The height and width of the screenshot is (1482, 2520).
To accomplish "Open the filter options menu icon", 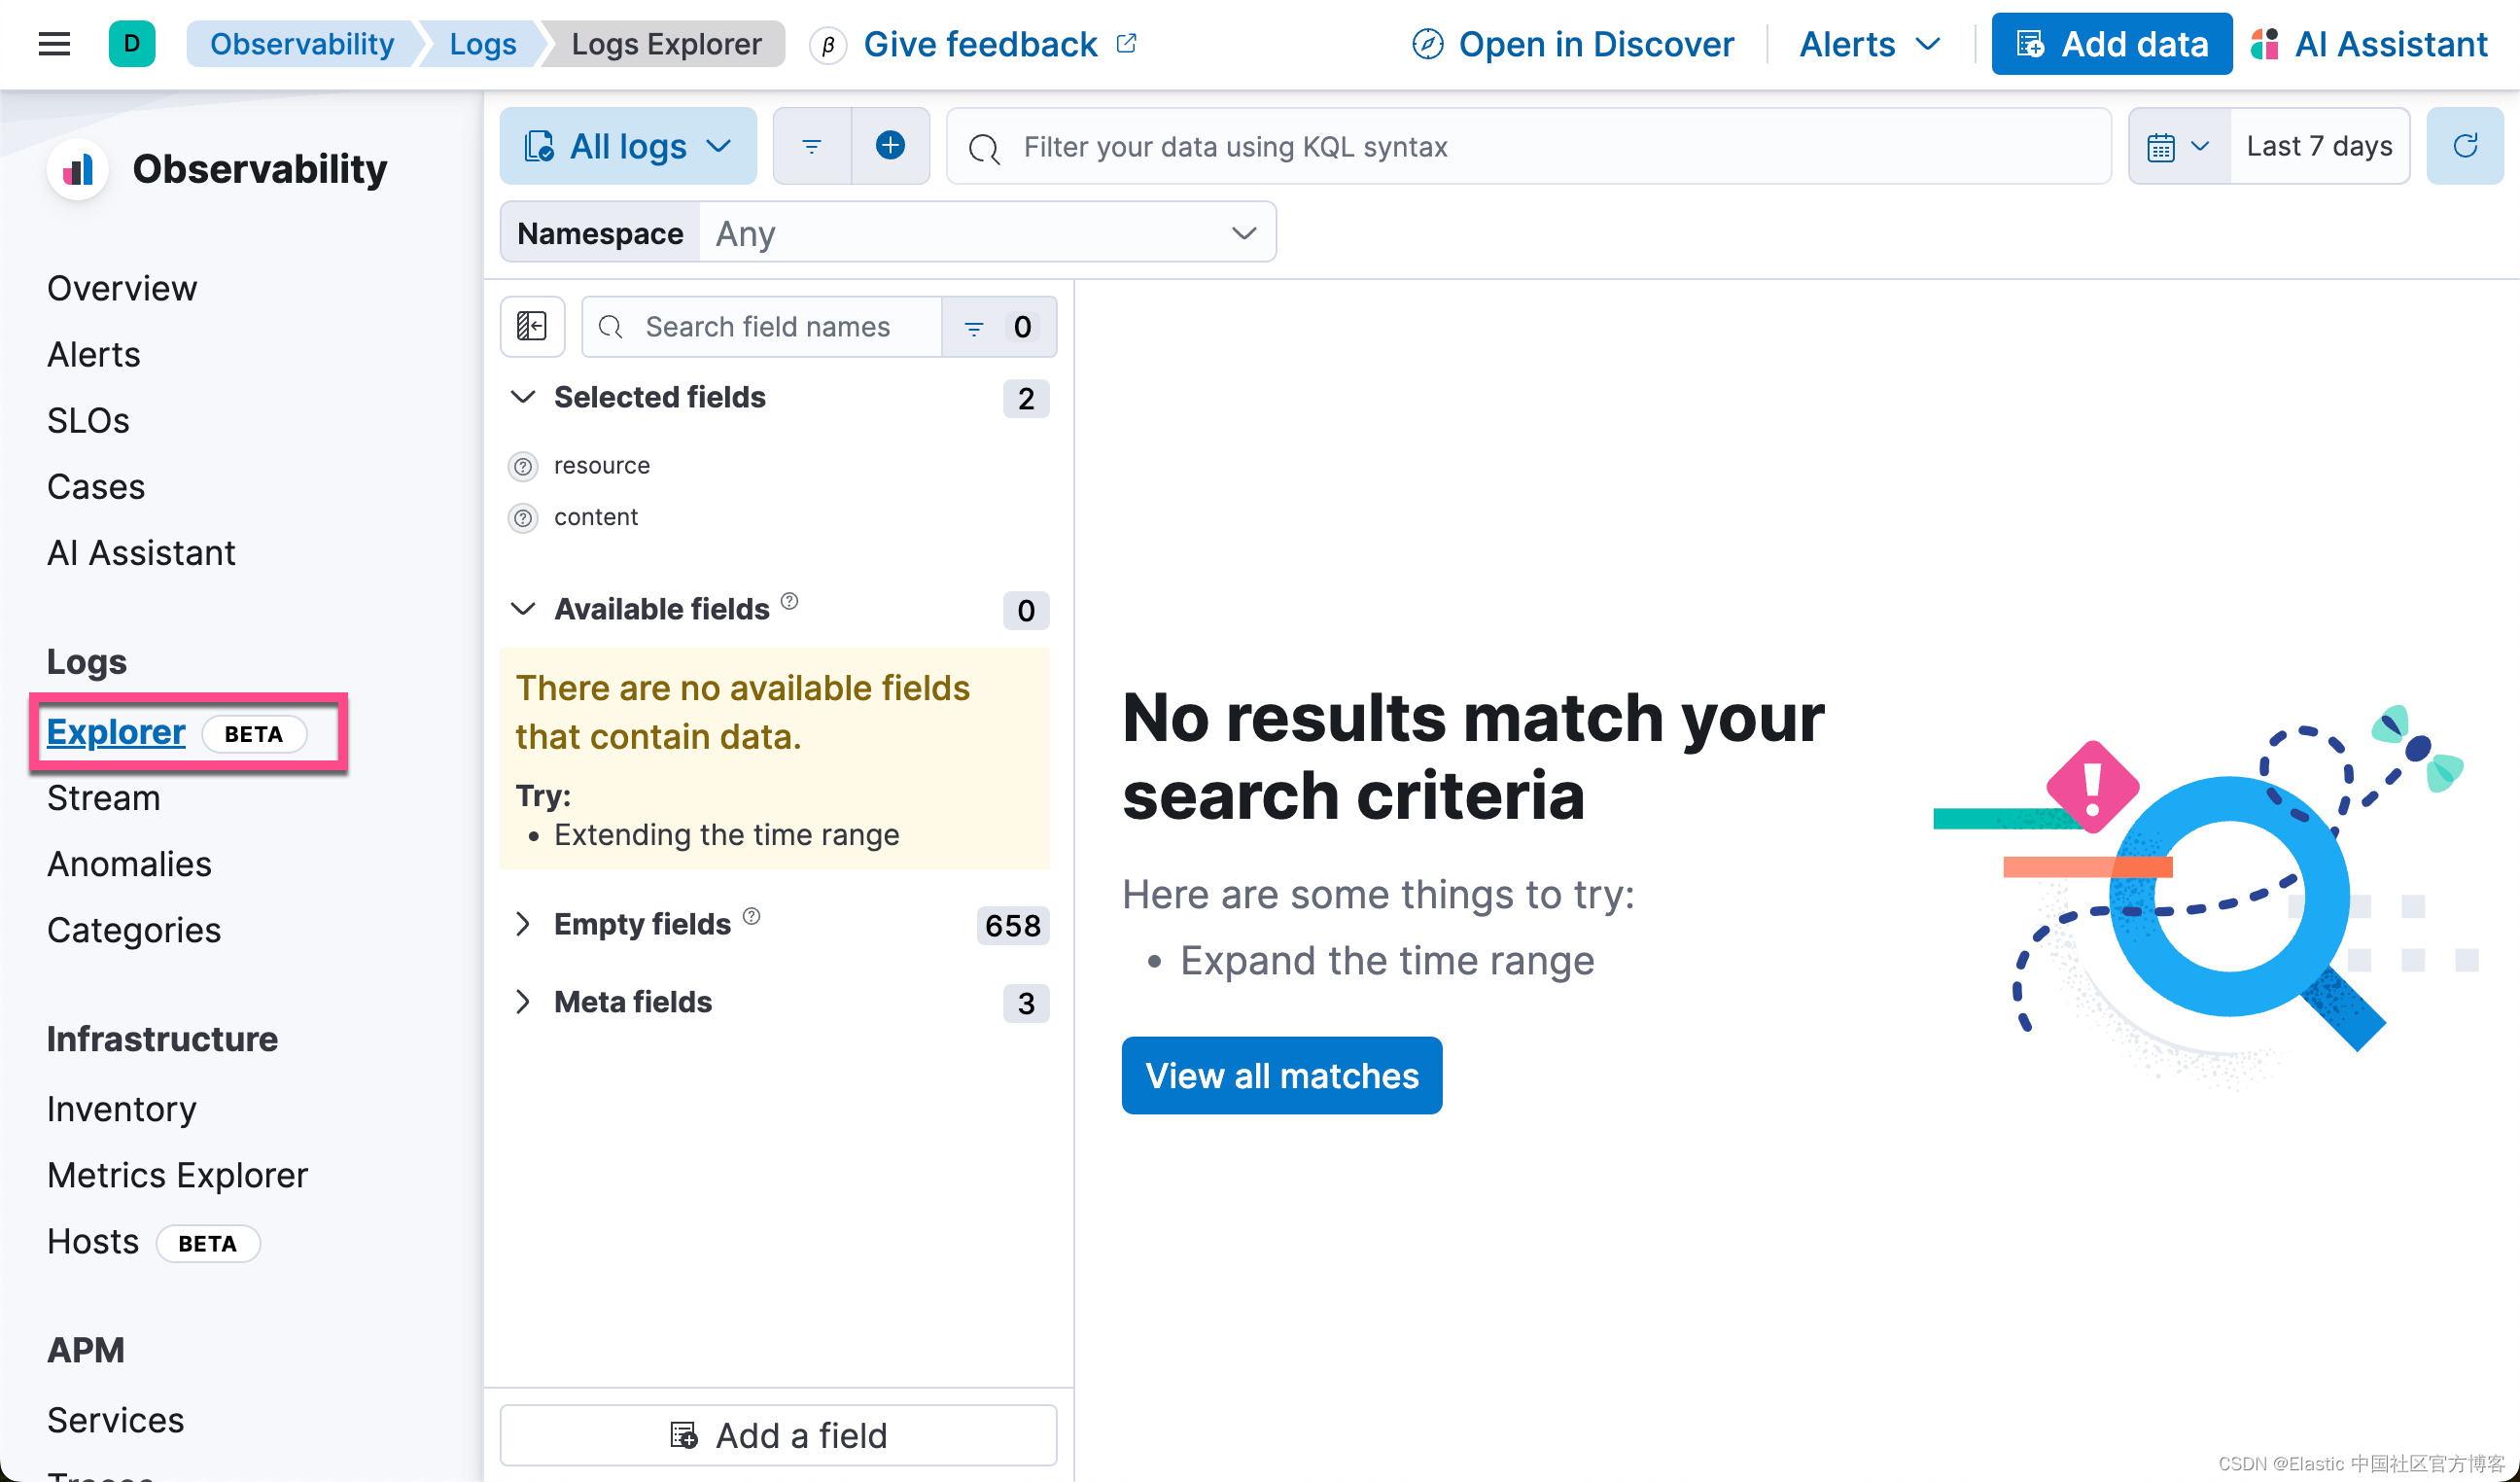I will pos(811,146).
